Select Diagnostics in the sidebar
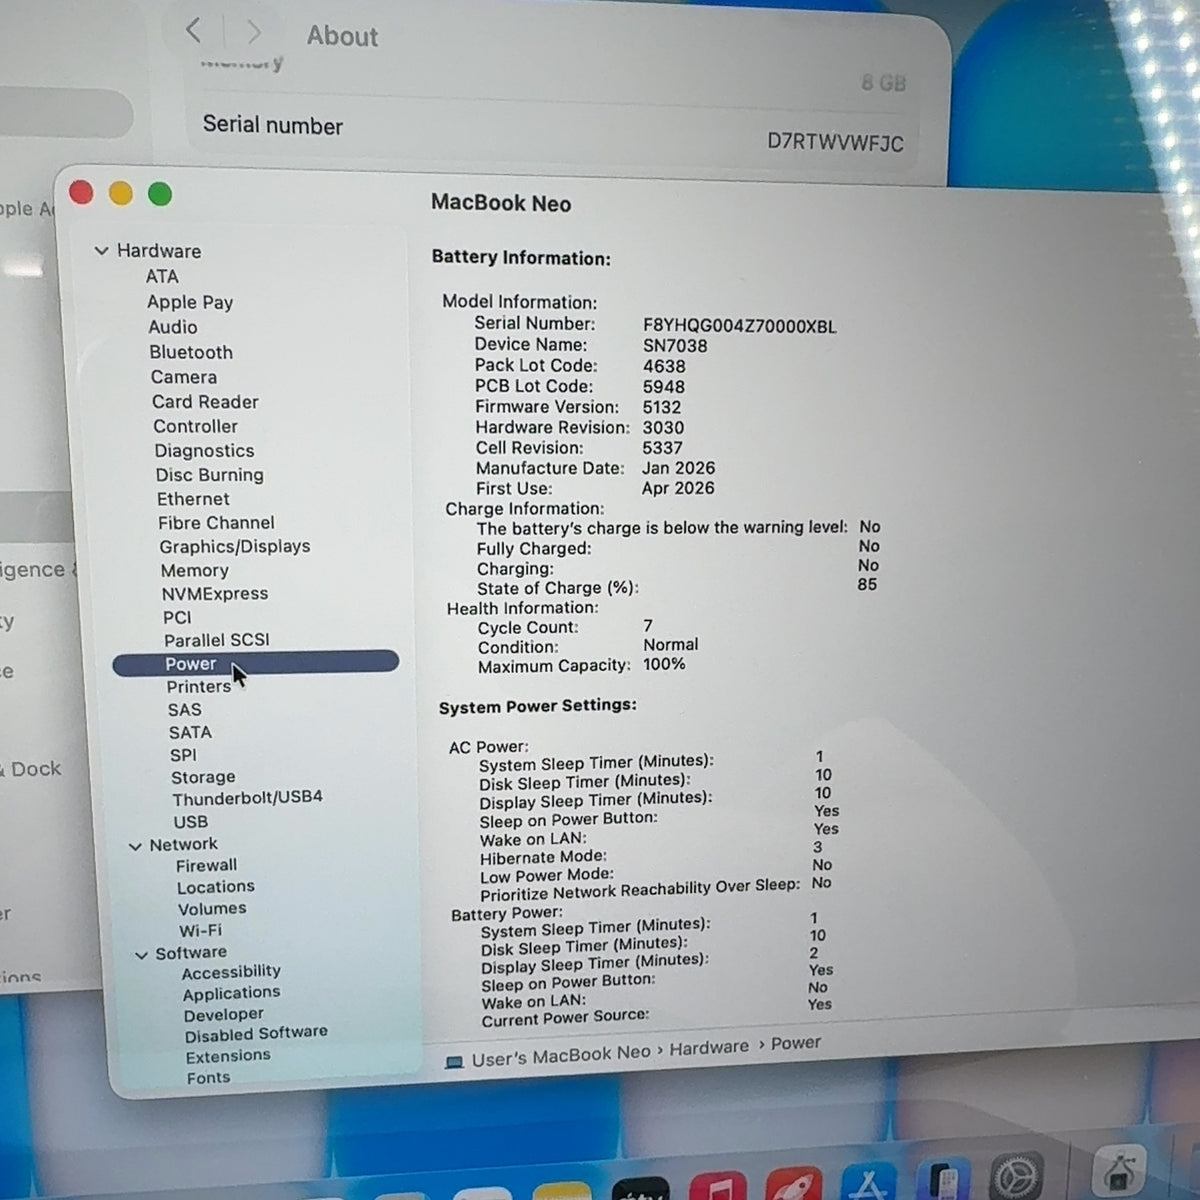Screen dimensions: 1200x1200 204,451
